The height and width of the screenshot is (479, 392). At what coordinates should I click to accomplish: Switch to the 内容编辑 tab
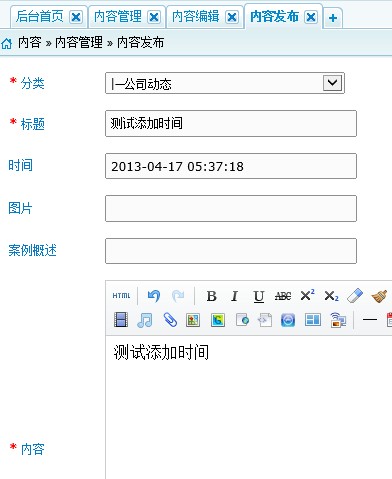196,16
